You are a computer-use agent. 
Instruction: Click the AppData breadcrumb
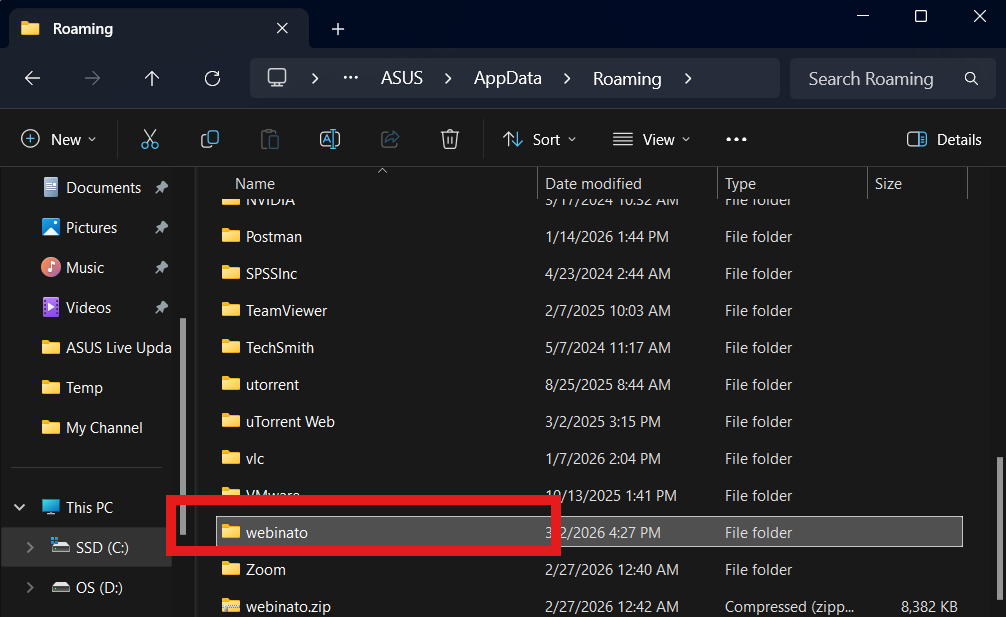507,78
